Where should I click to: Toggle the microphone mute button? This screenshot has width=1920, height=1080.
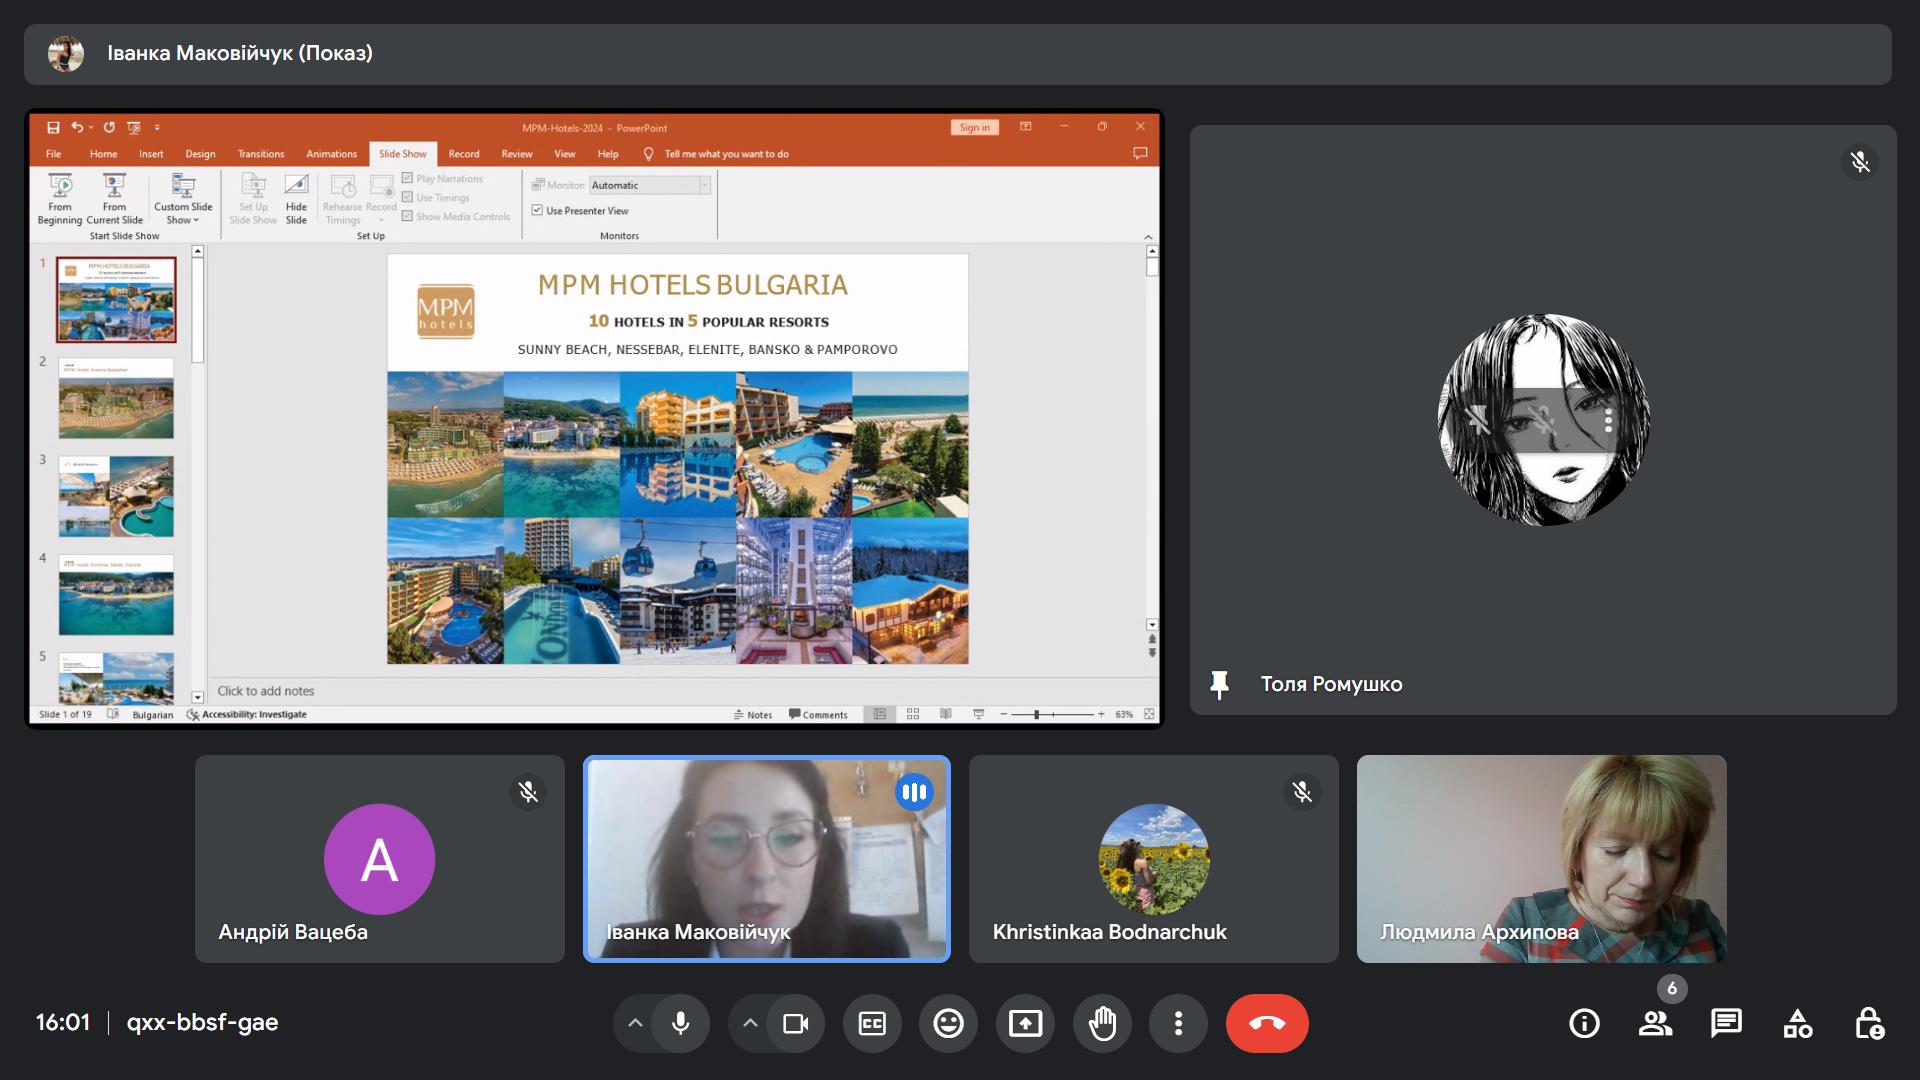681,1023
